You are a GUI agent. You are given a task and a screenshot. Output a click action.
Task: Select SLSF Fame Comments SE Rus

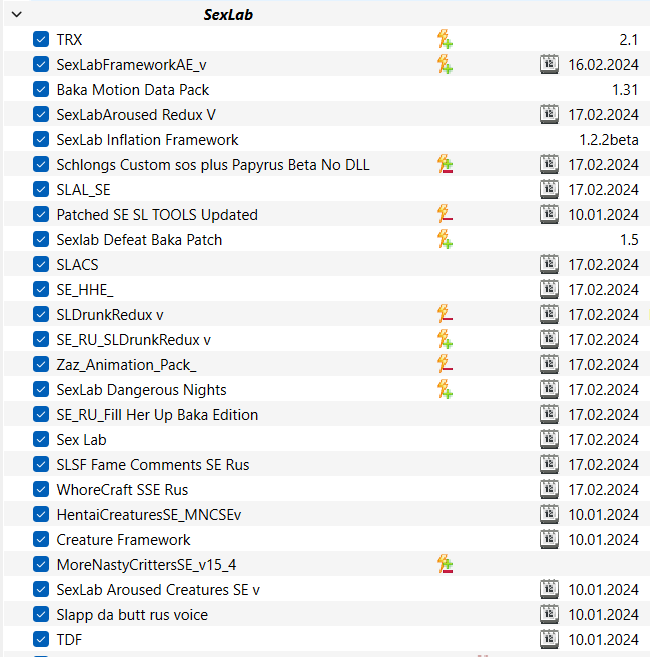pyautogui.click(x=153, y=465)
